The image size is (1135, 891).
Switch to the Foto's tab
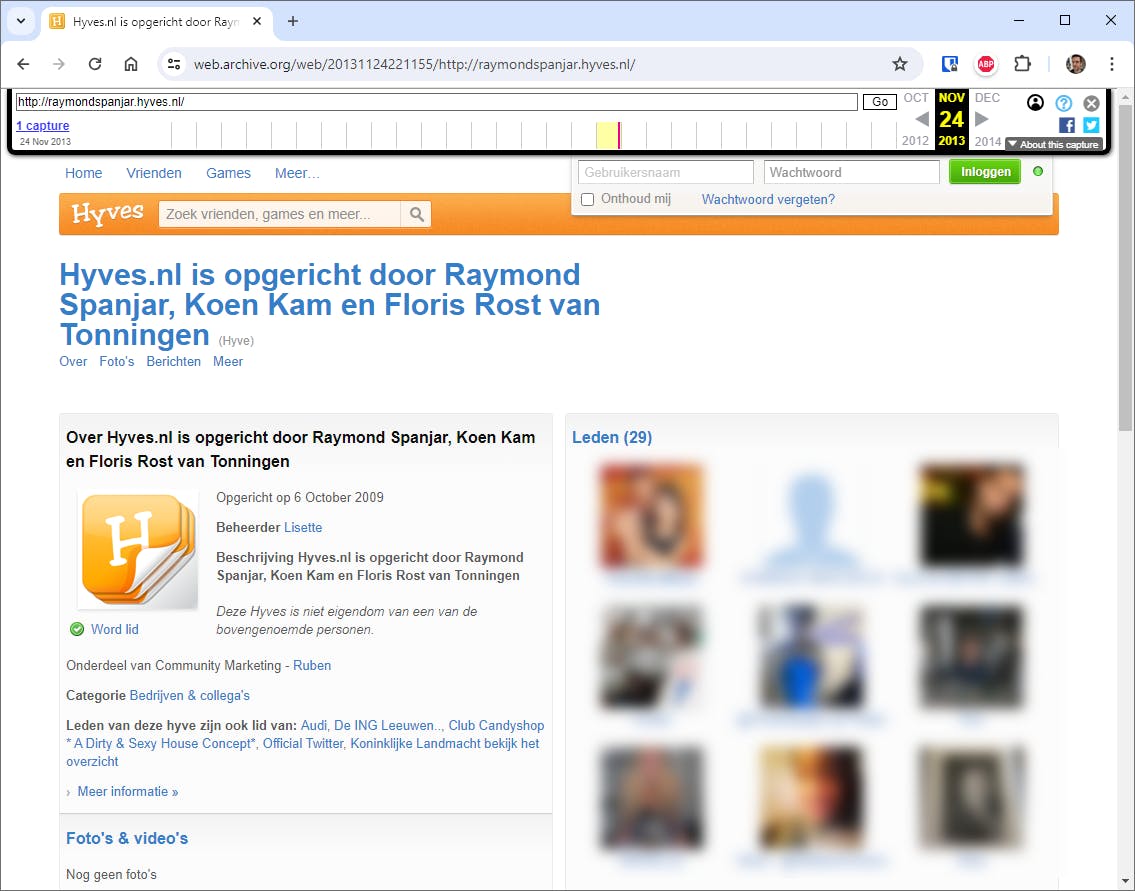click(x=117, y=361)
